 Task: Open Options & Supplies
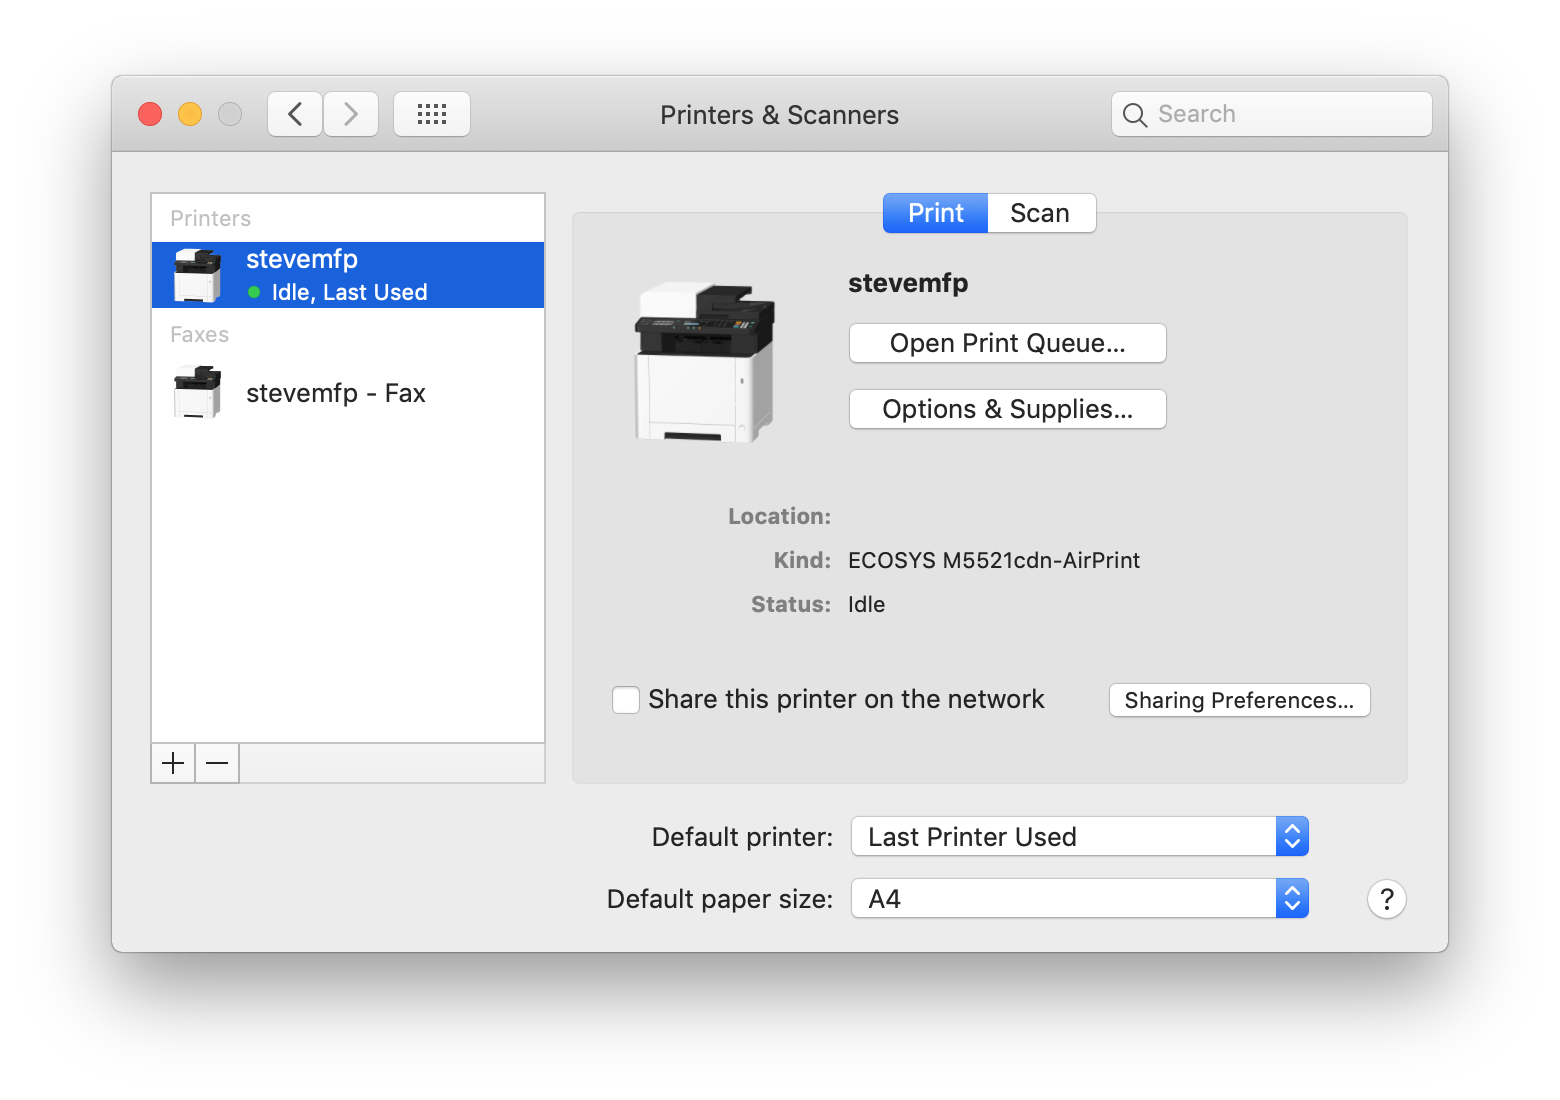1008,409
